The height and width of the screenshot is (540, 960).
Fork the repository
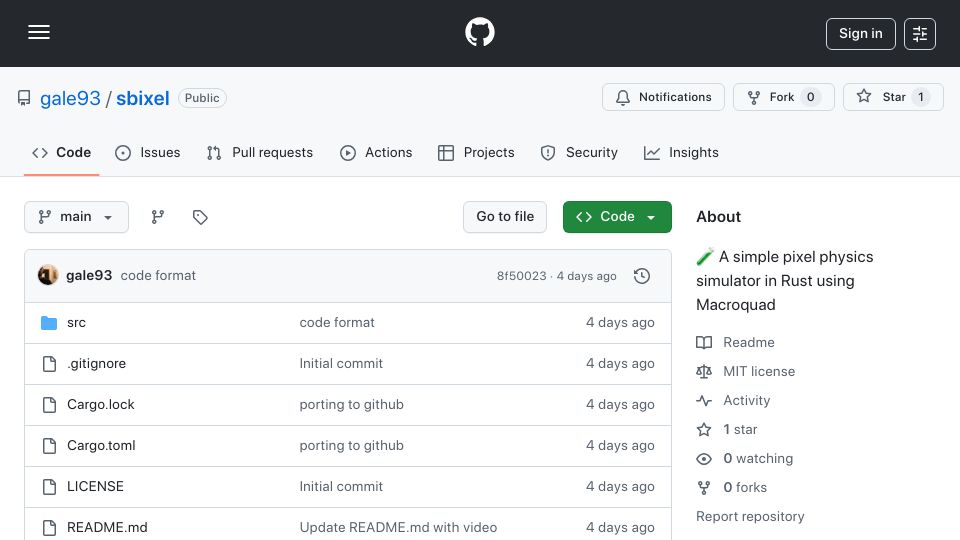(784, 97)
